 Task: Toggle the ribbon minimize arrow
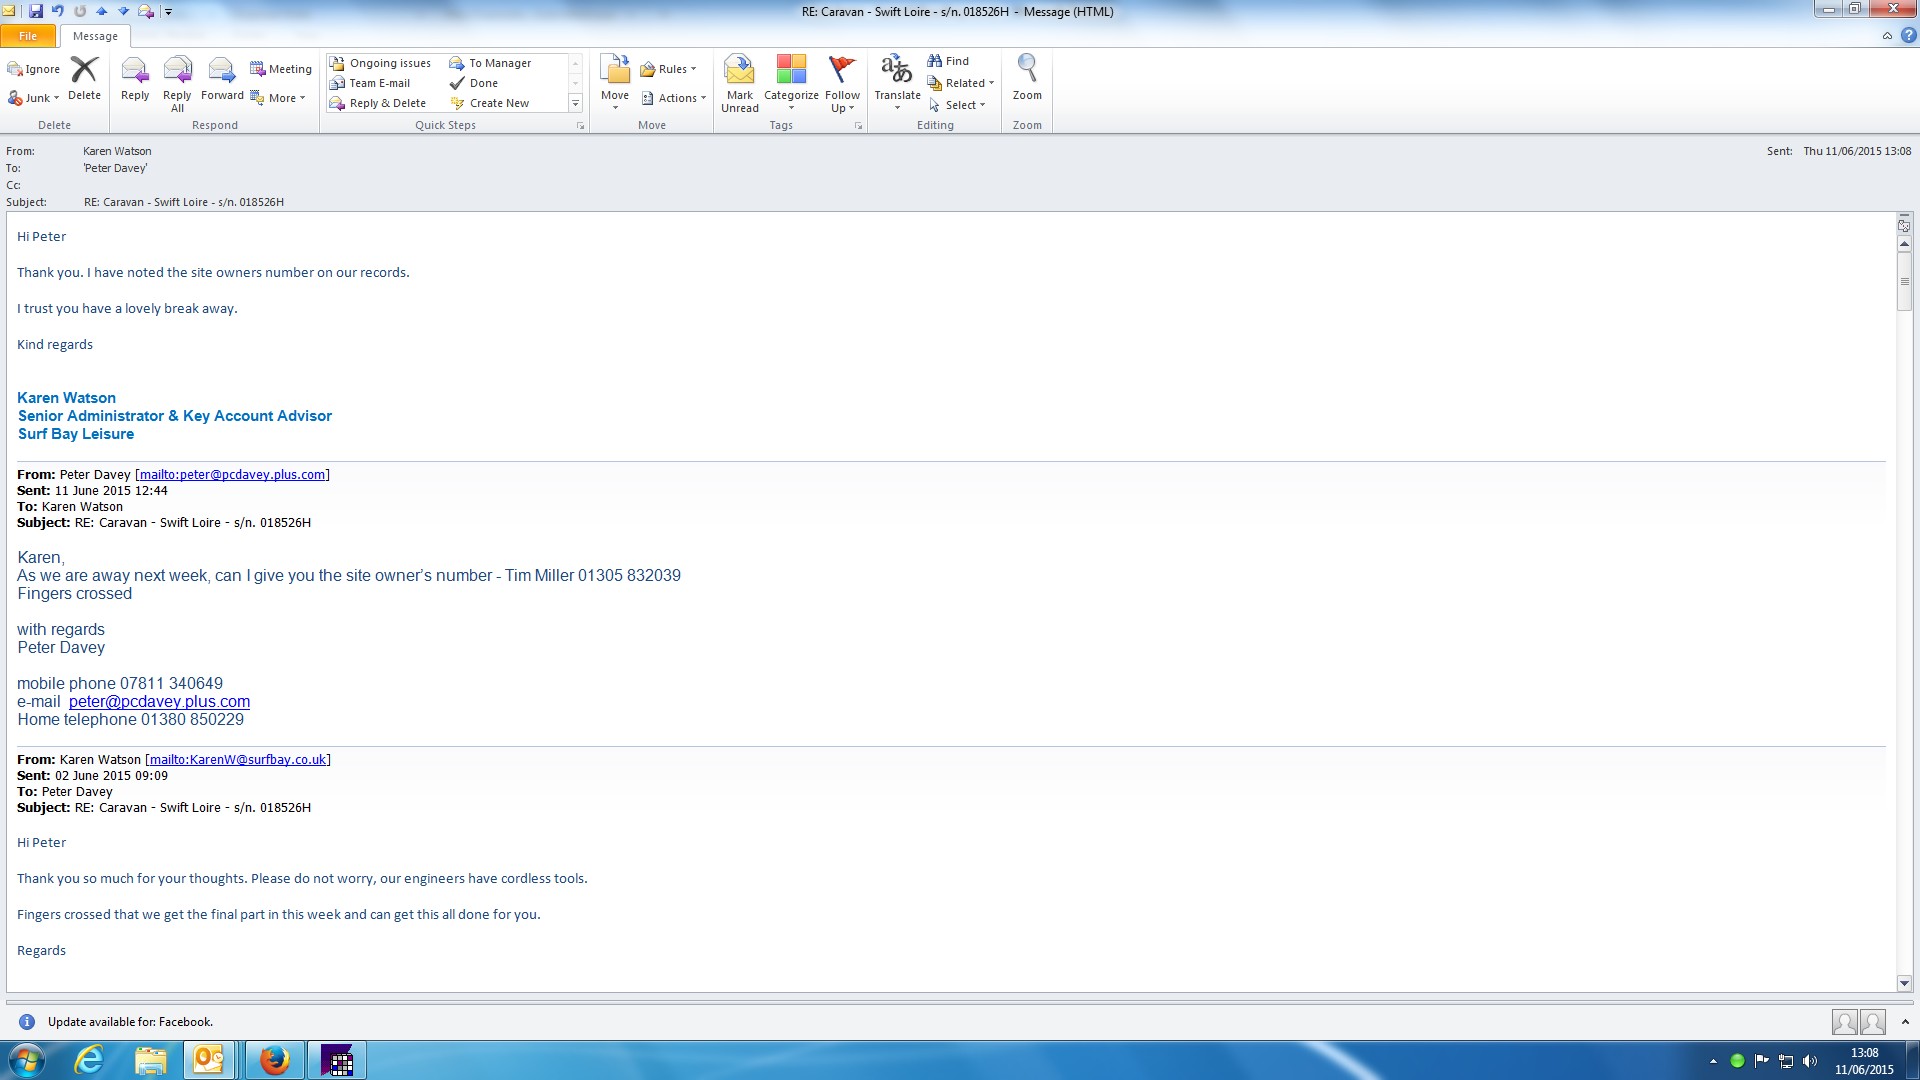click(x=1887, y=36)
